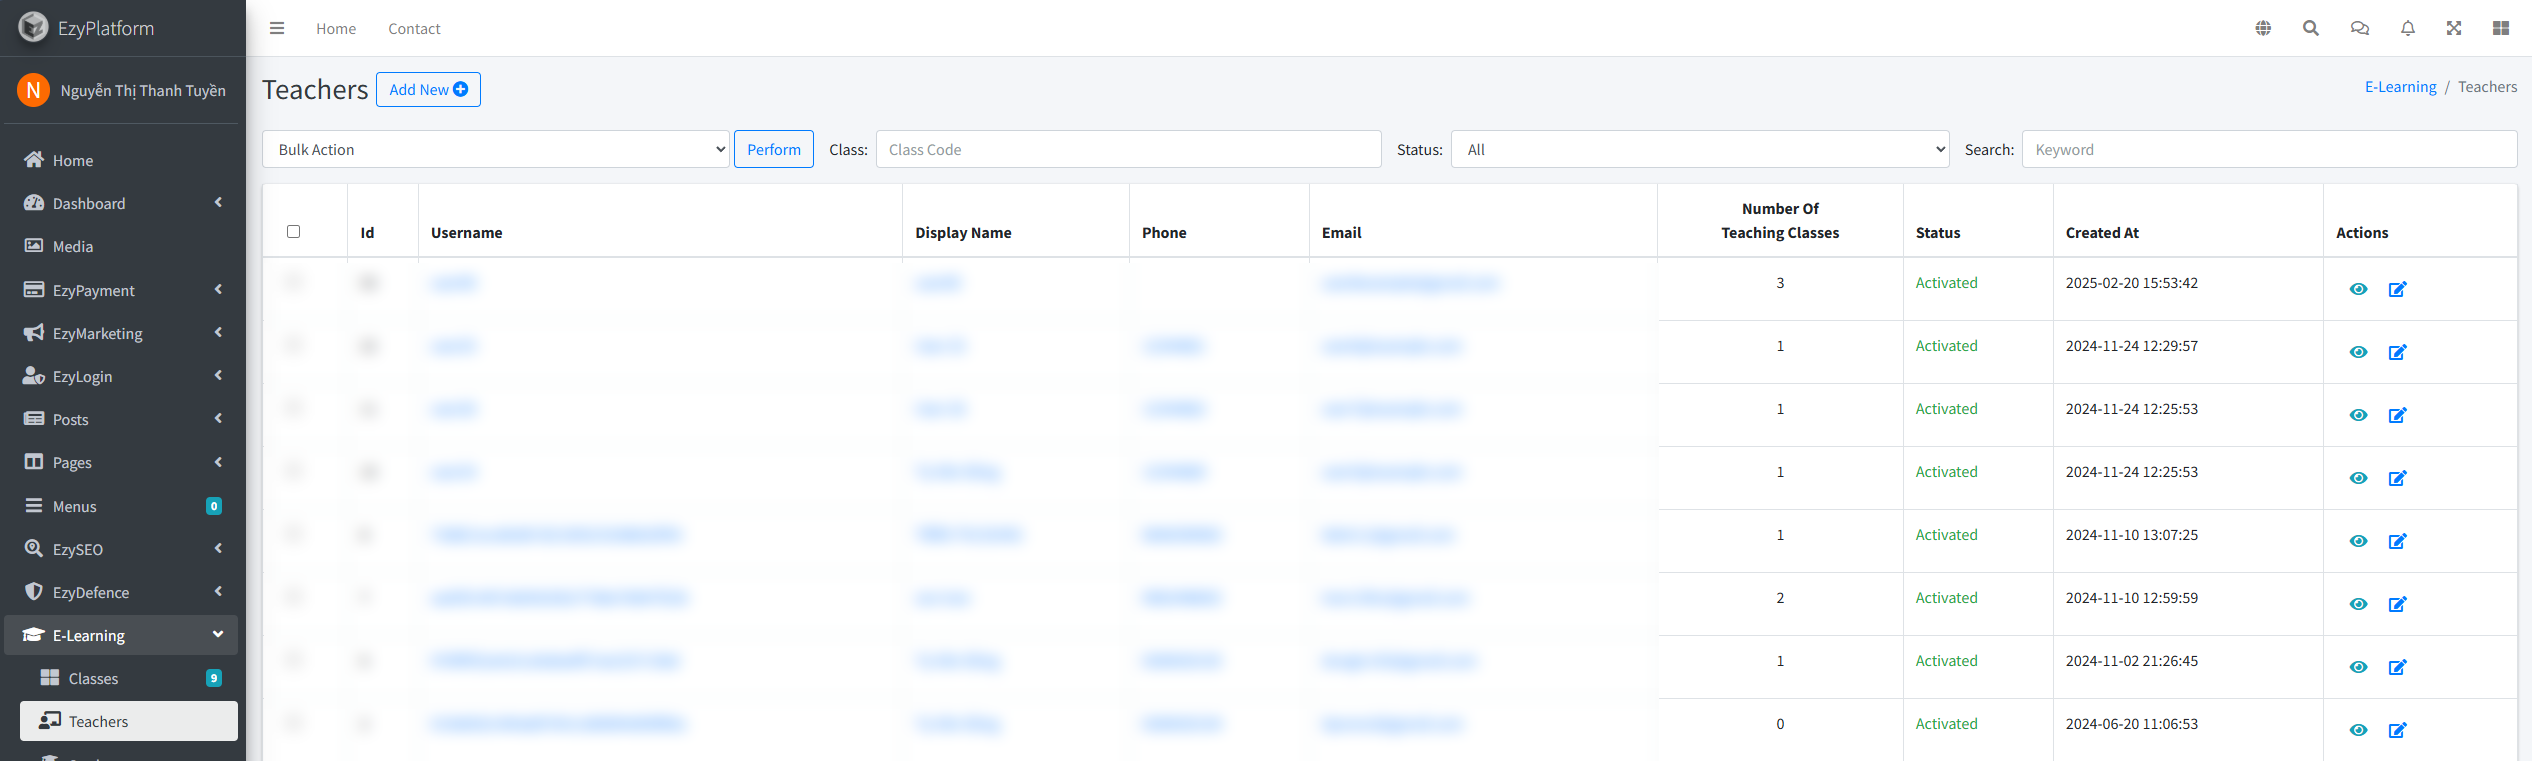
Task: Open the language globe icon
Action: (2263, 28)
